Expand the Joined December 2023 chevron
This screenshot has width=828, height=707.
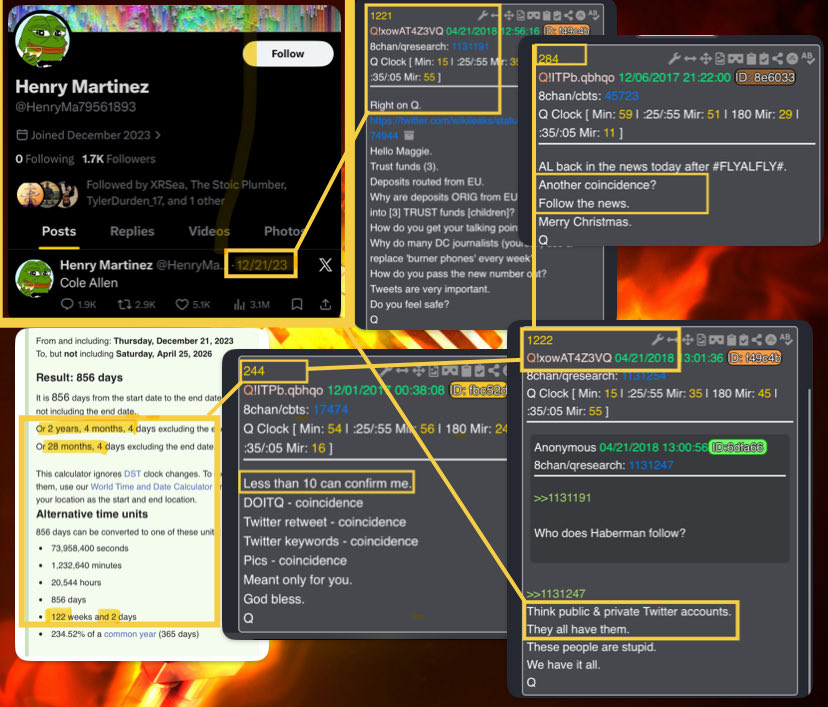(x=158, y=135)
